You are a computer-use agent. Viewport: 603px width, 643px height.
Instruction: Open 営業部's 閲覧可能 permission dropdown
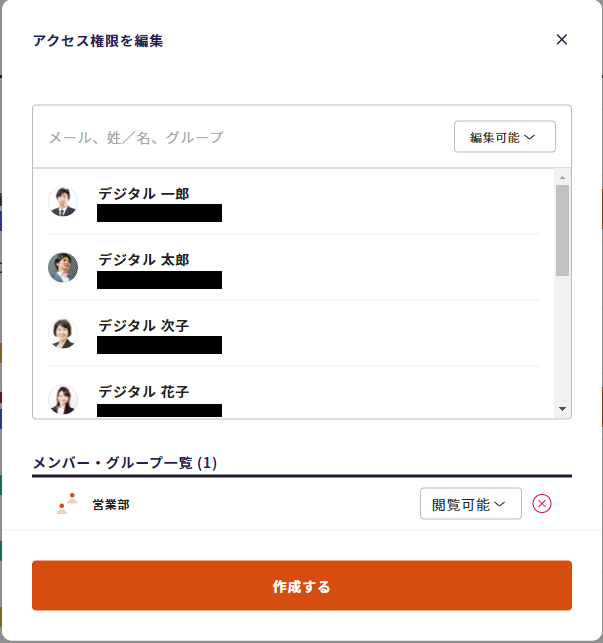[470, 504]
